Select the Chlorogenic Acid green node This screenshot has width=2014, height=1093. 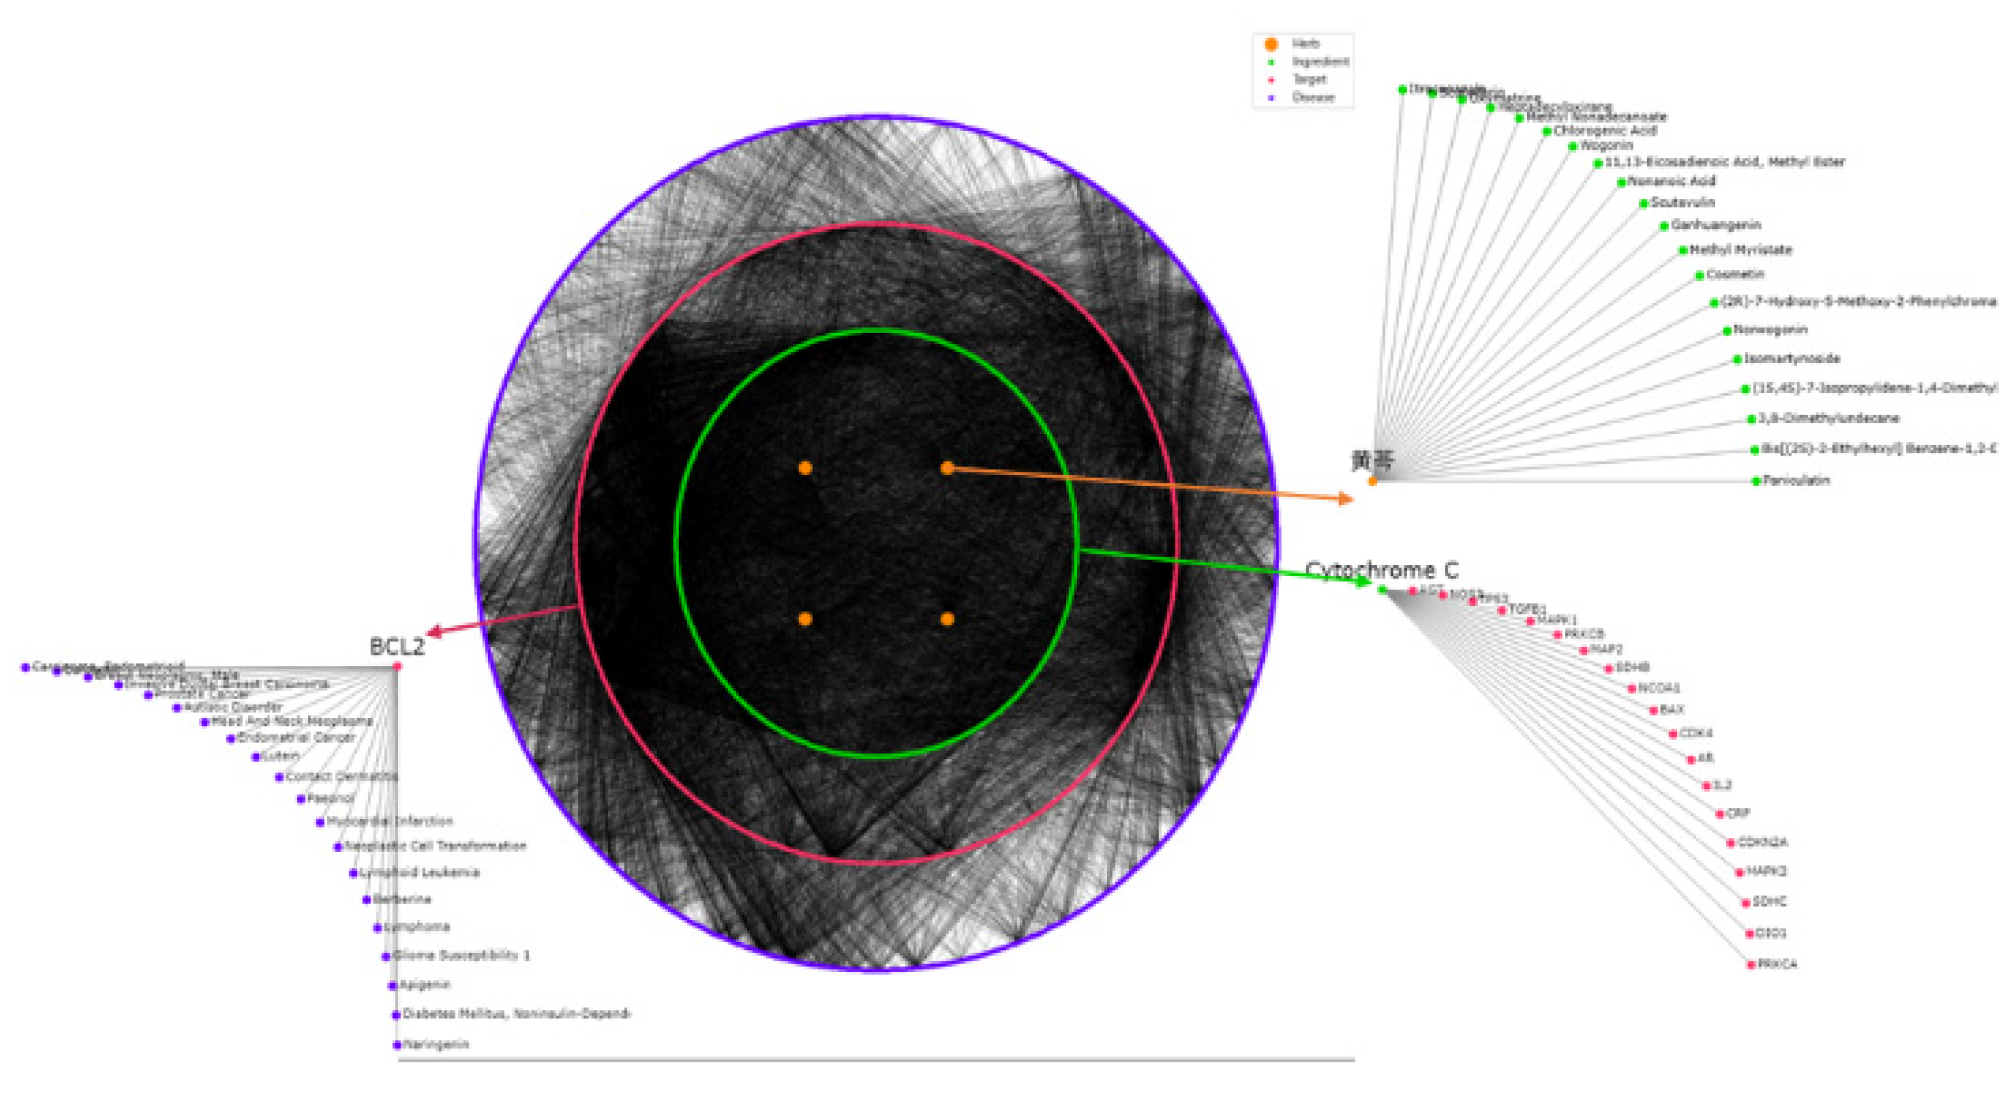coord(1547,131)
